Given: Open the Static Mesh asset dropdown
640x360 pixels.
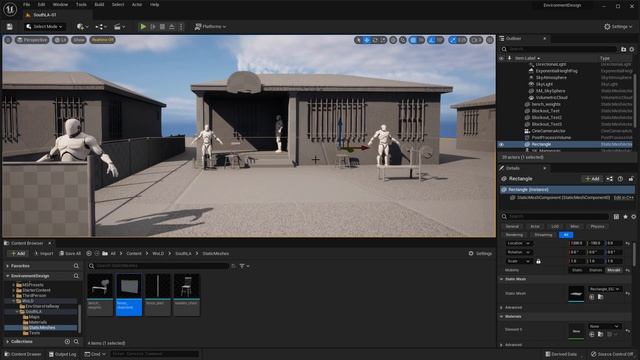Looking at the screenshot, I should click(x=604, y=289).
